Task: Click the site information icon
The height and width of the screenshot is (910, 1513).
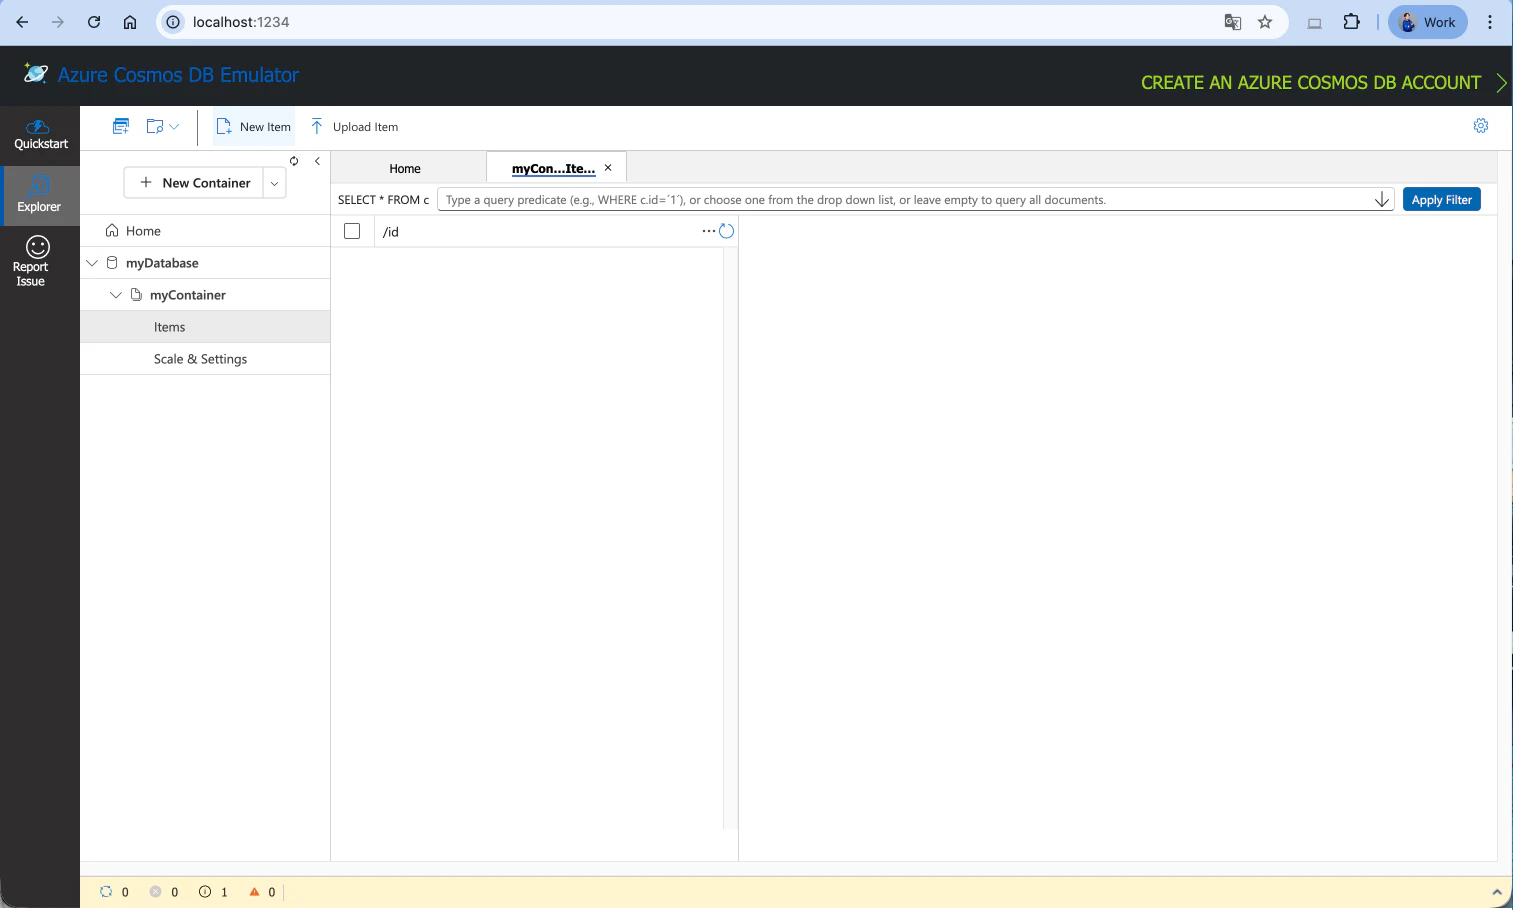Action: coord(173,22)
